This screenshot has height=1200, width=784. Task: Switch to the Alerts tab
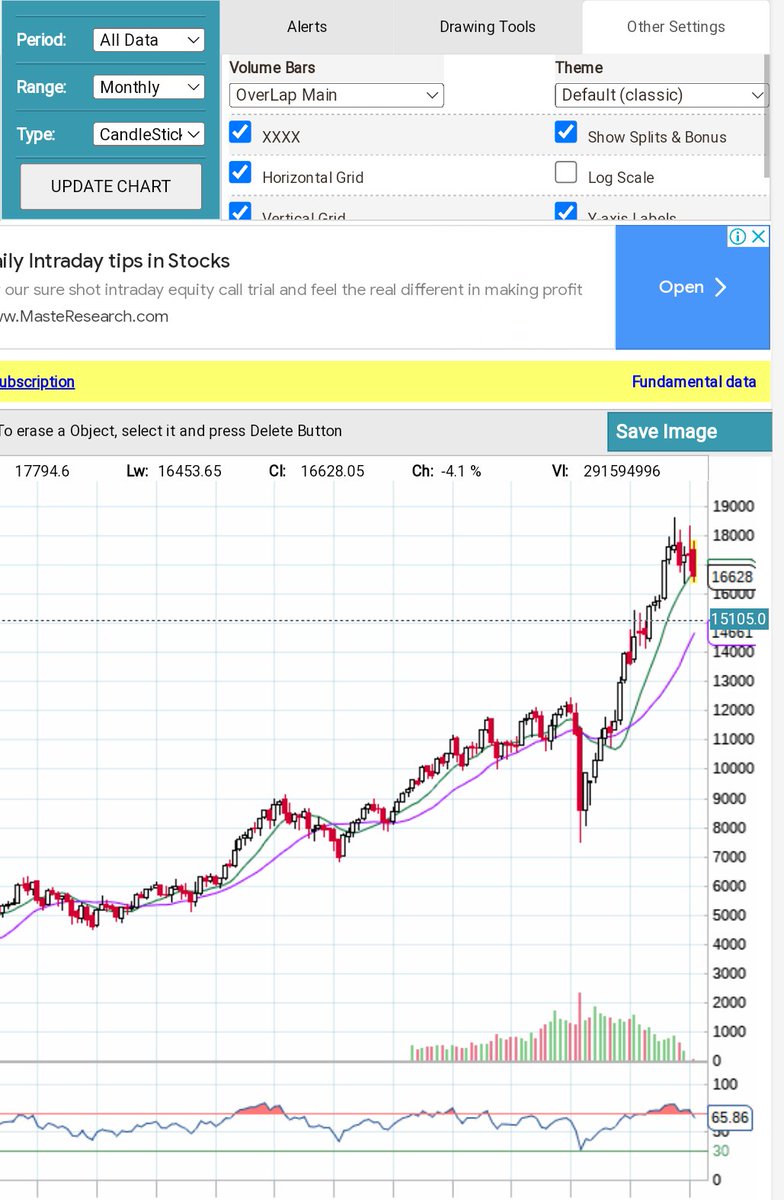tap(307, 27)
